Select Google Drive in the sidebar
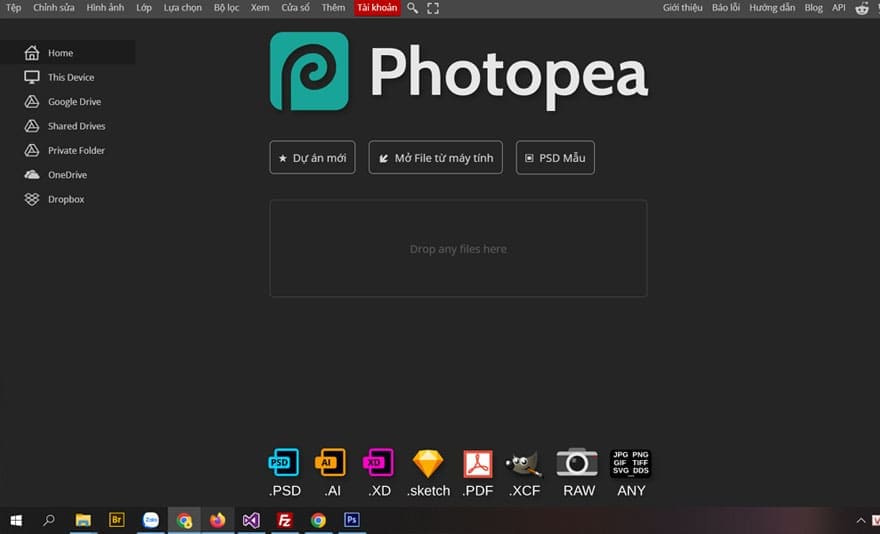The height and width of the screenshot is (534, 880). coord(67,102)
